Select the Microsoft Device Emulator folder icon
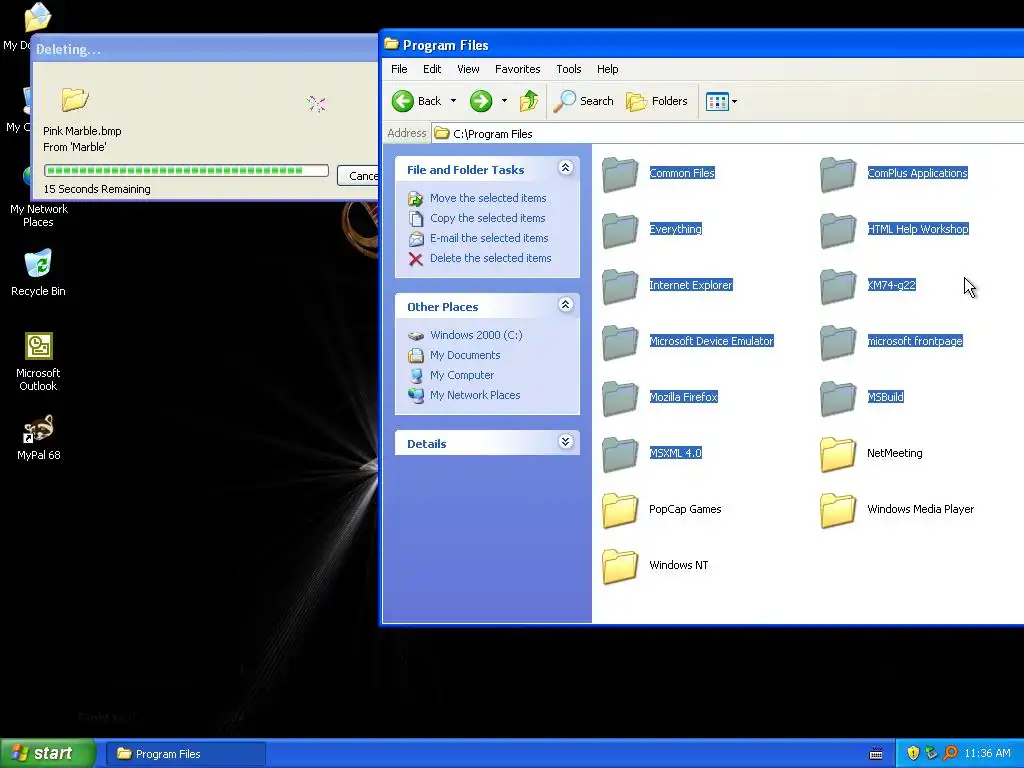The height and width of the screenshot is (768, 1024). (620, 343)
